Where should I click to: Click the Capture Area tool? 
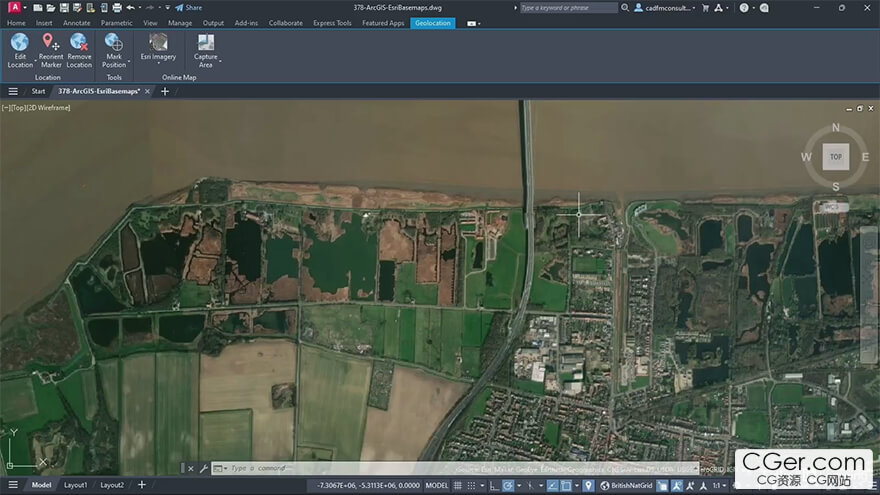point(205,51)
